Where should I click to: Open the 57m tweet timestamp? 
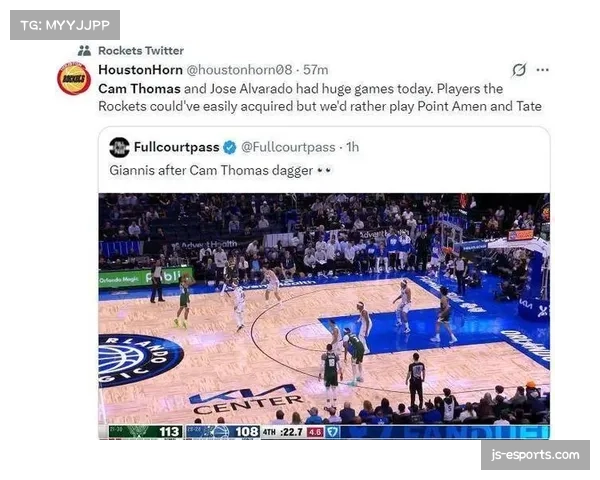pos(316,70)
